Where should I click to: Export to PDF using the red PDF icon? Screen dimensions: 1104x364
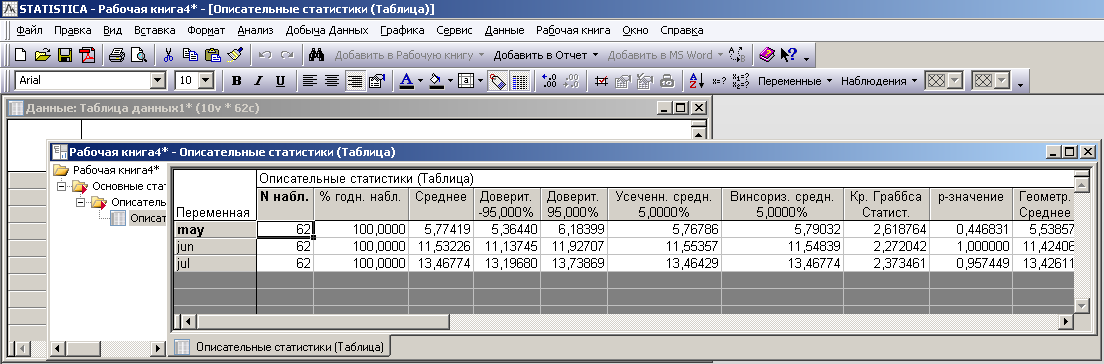click(x=87, y=55)
